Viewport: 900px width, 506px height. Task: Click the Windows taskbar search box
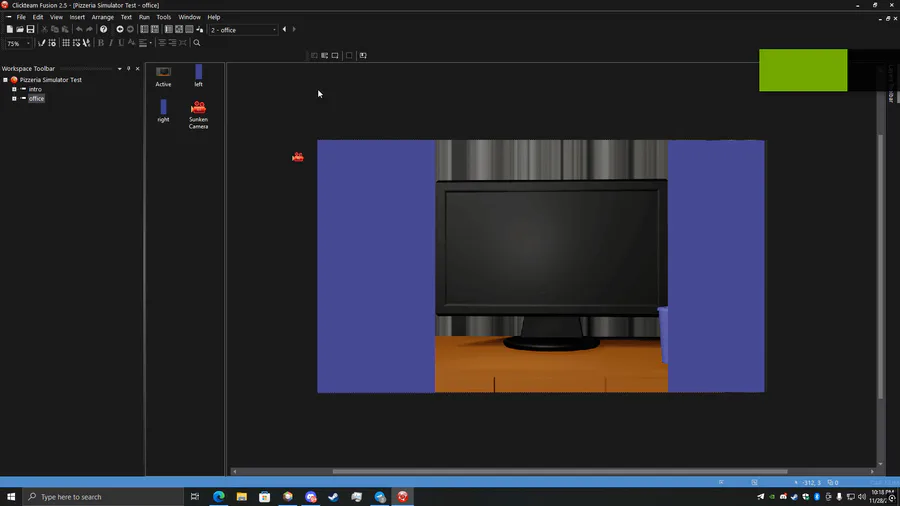point(100,497)
